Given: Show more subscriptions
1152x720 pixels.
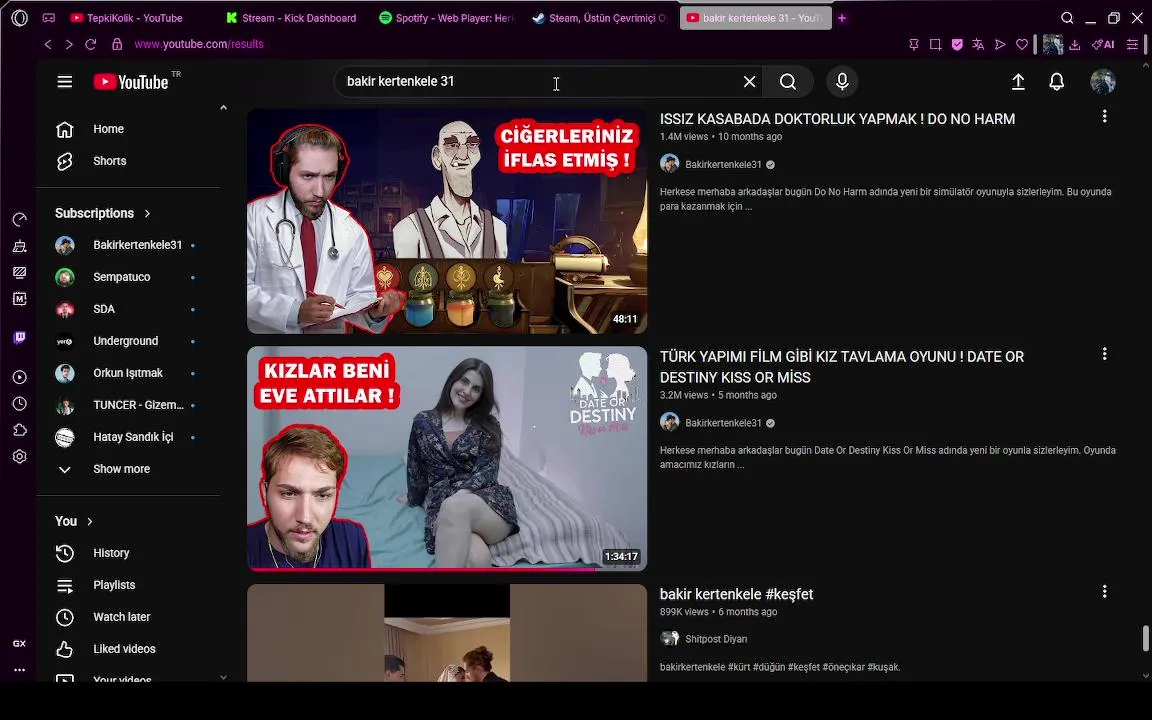Looking at the screenshot, I should pos(121,469).
